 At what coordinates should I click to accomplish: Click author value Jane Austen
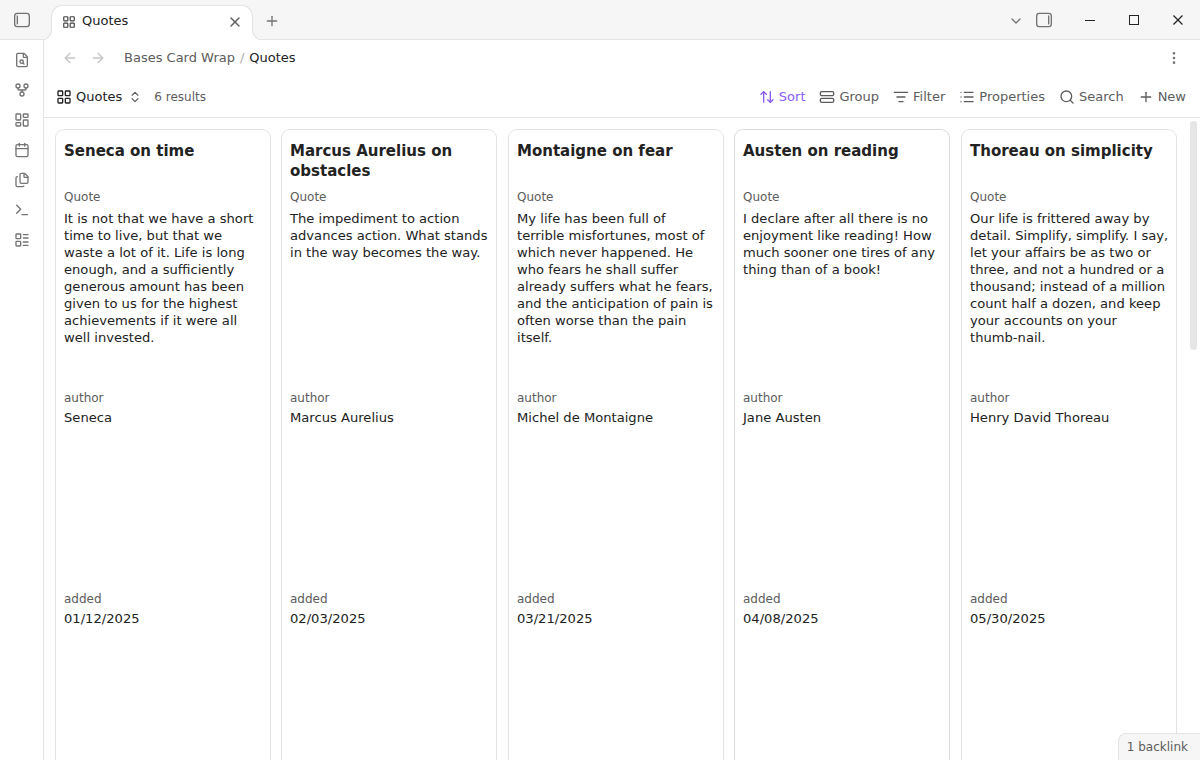[x=782, y=418]
